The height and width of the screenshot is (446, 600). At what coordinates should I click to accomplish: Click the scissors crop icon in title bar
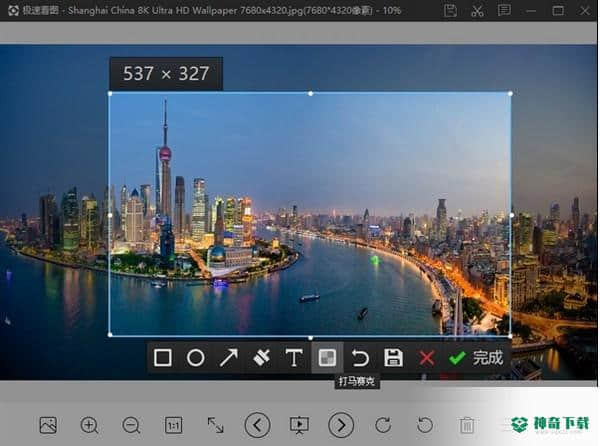coord(477,10)
